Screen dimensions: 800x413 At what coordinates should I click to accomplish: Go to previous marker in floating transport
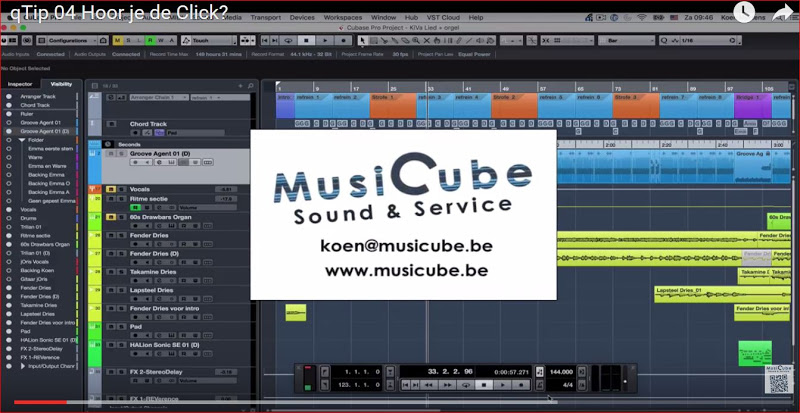point(406,385)
